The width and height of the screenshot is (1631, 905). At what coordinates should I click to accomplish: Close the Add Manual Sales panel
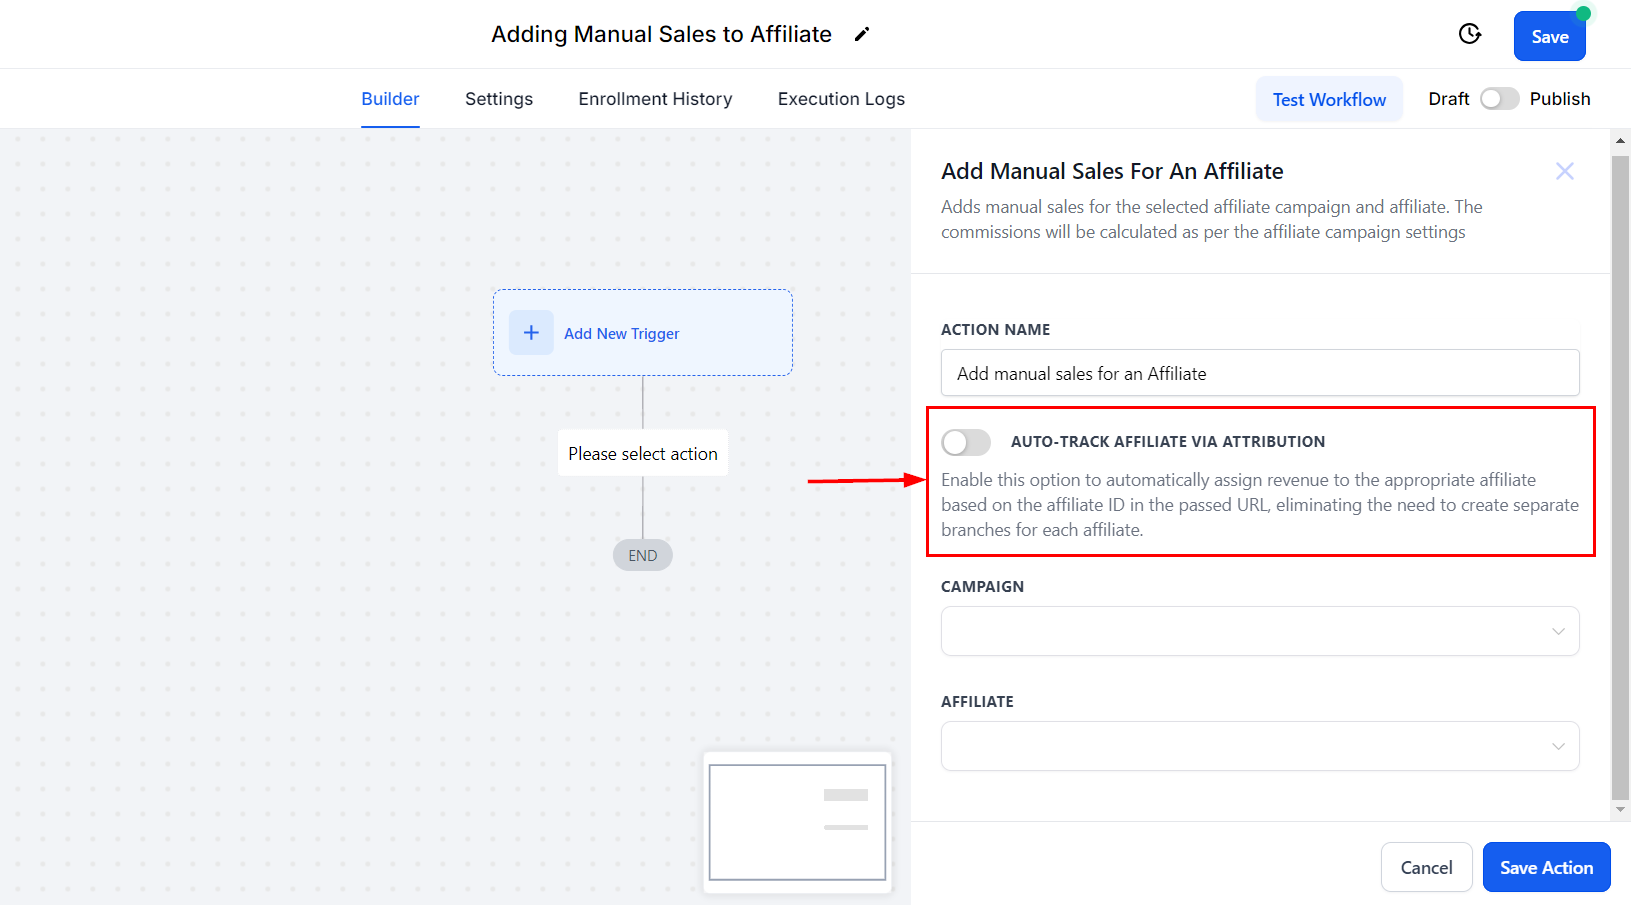(1564, 171)
